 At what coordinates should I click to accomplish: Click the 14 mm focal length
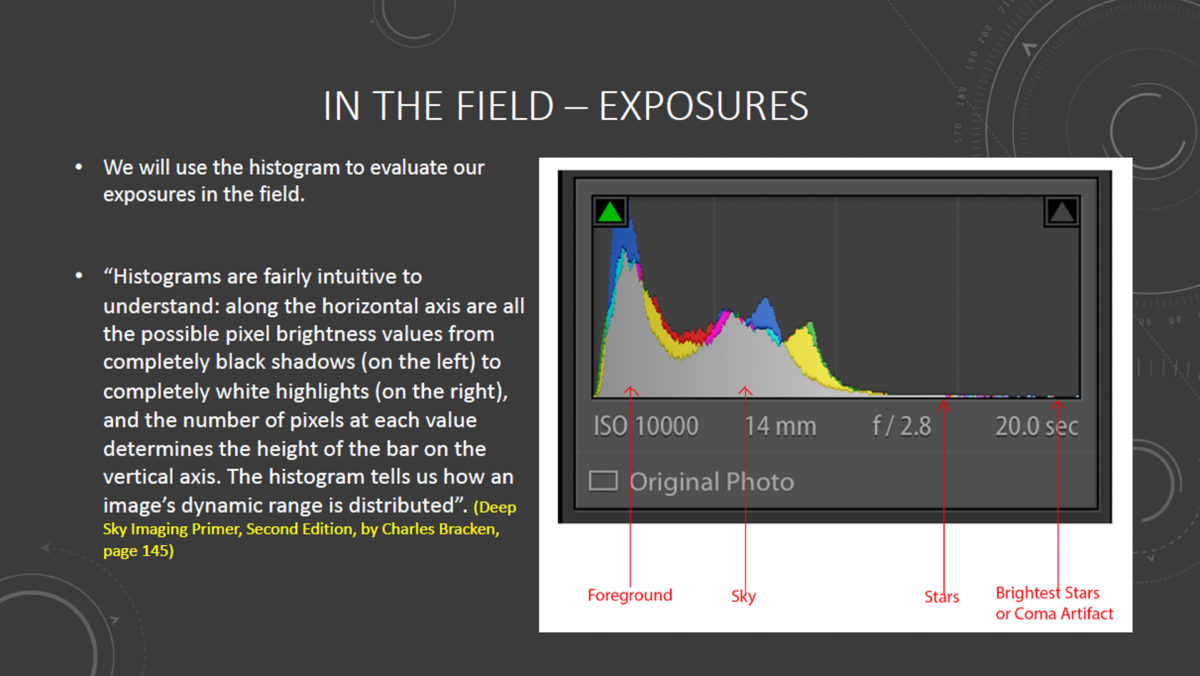pos(780,426)
